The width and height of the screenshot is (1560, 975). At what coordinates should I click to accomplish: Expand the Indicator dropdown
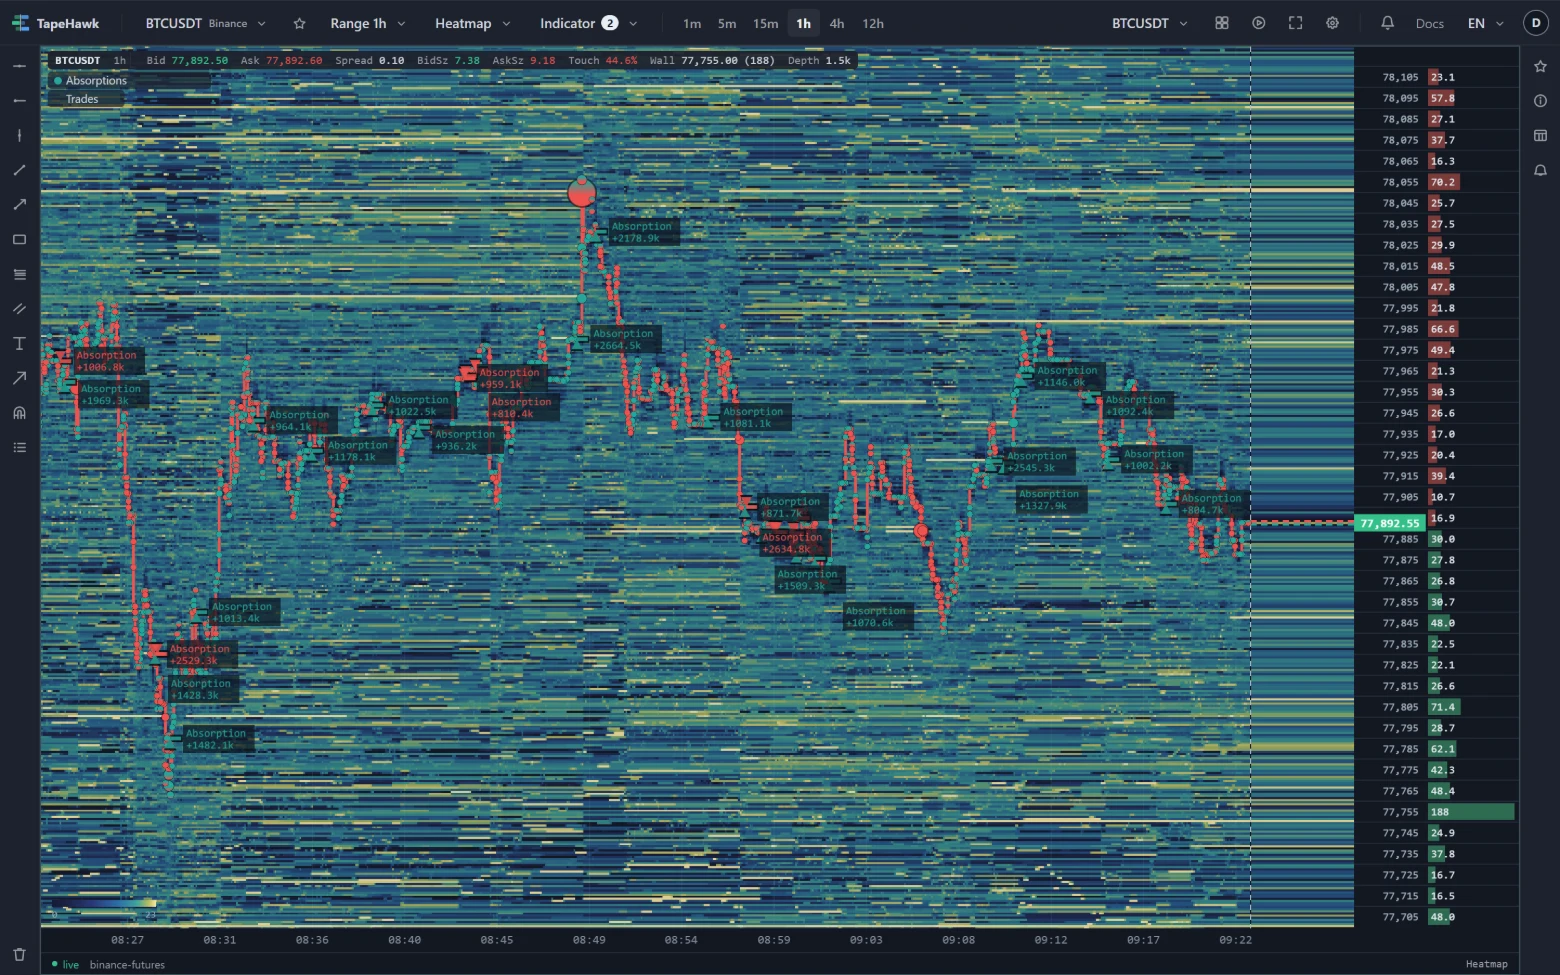click(x=588, y=23)
